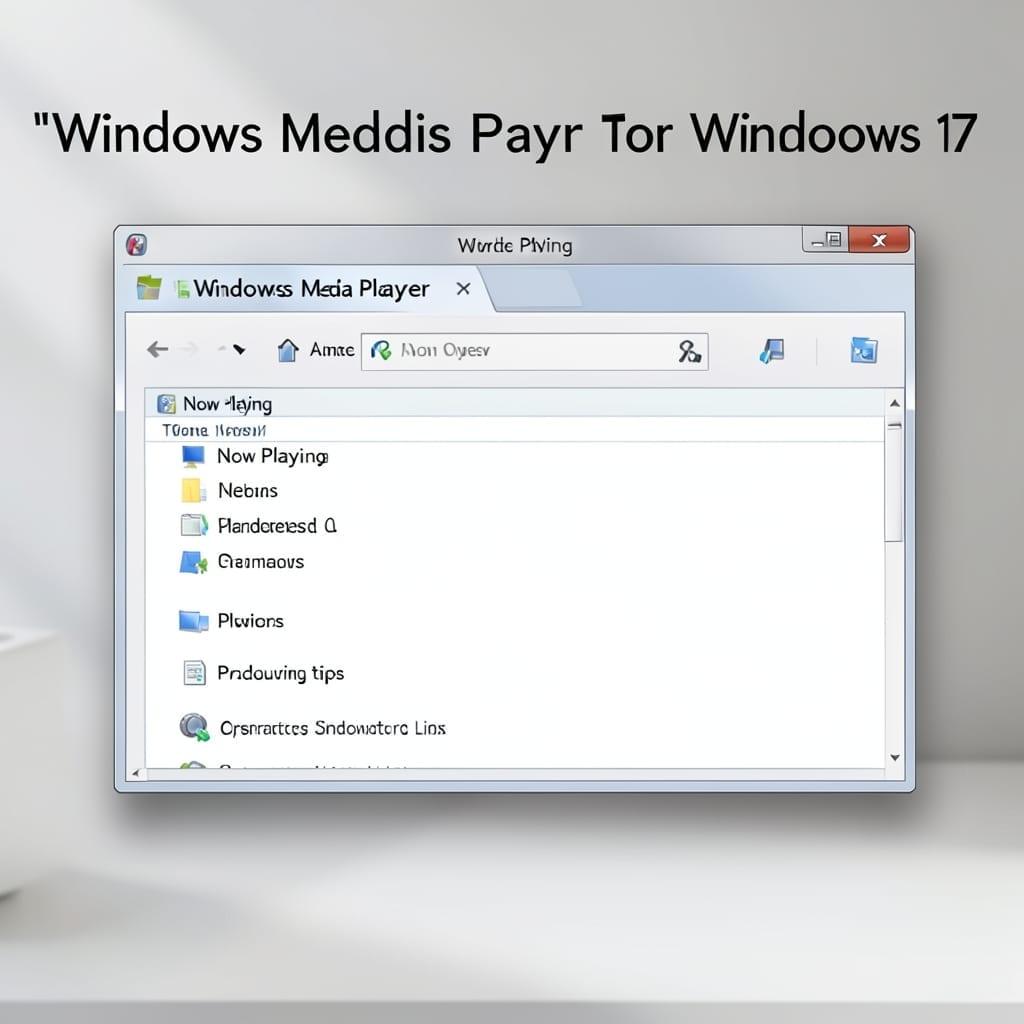This screenshot has width=1024, height=1024.
Task: Click the Windowss Media Player tab icon
Action: (x=149, y=288)
